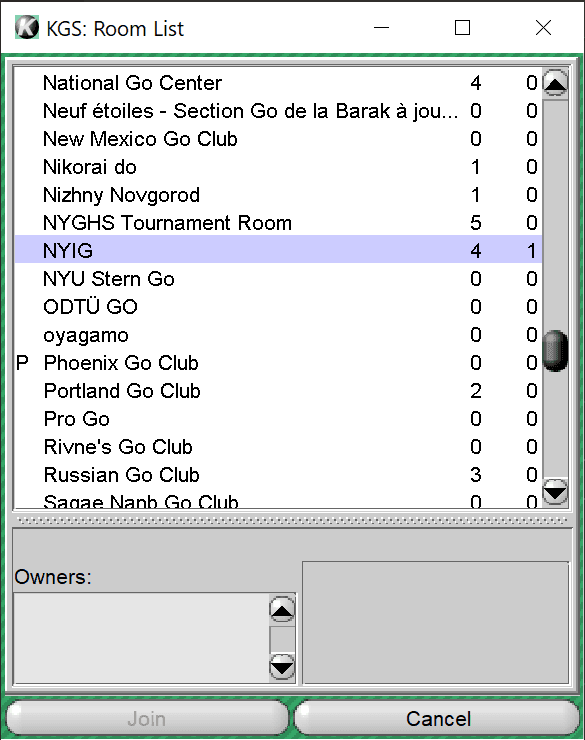Screen dimensions: 585x740
Task: Click the room list scroll-down arrow
Action: coord(555,492)
